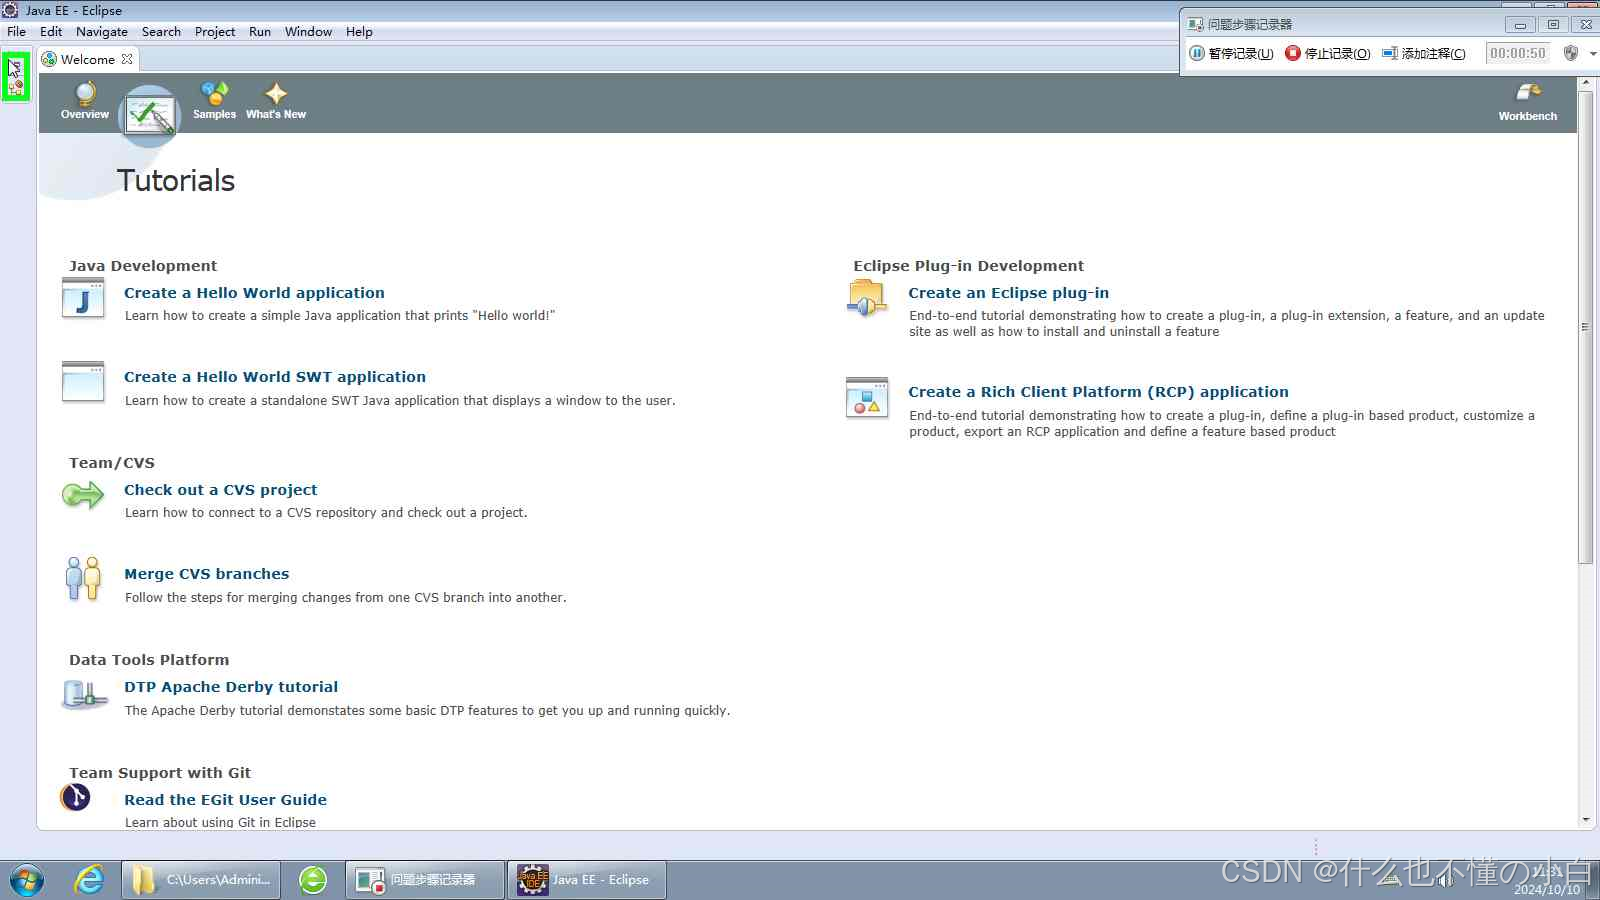Click the green arrows CVS checkout icon
1600x900 pixels.
click(83, 495)
